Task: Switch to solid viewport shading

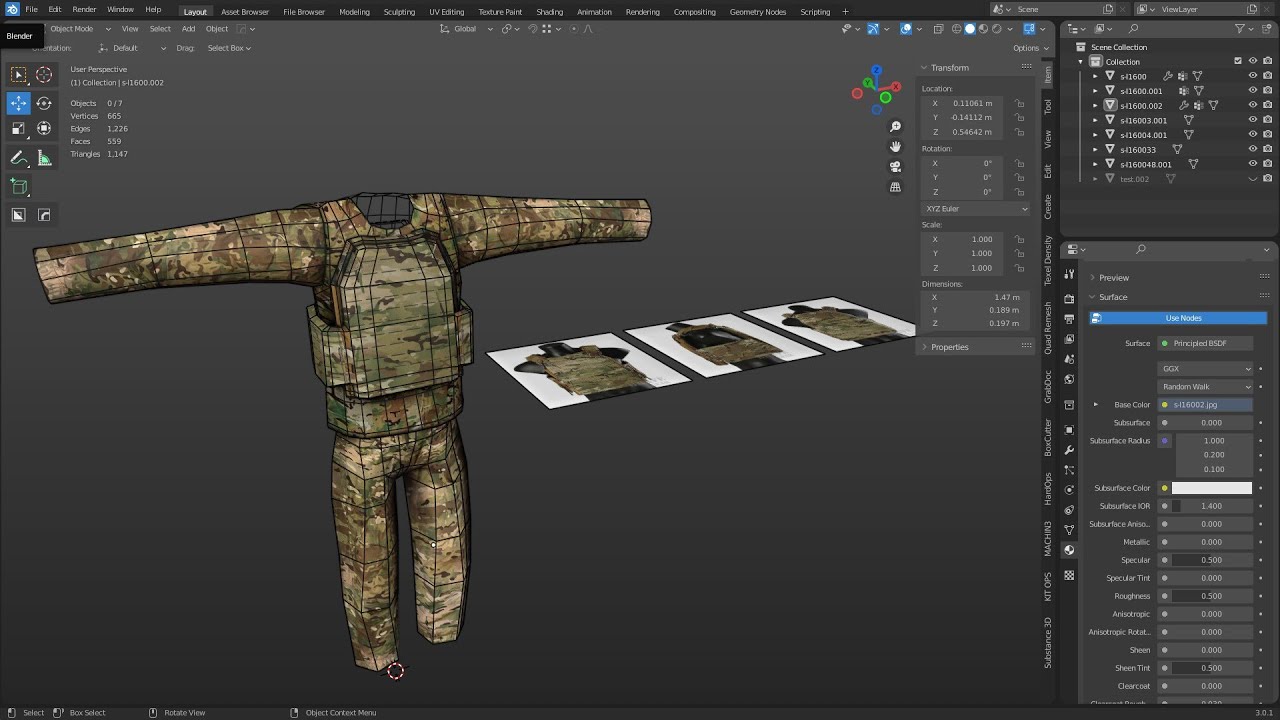Action: pos(969,29)
